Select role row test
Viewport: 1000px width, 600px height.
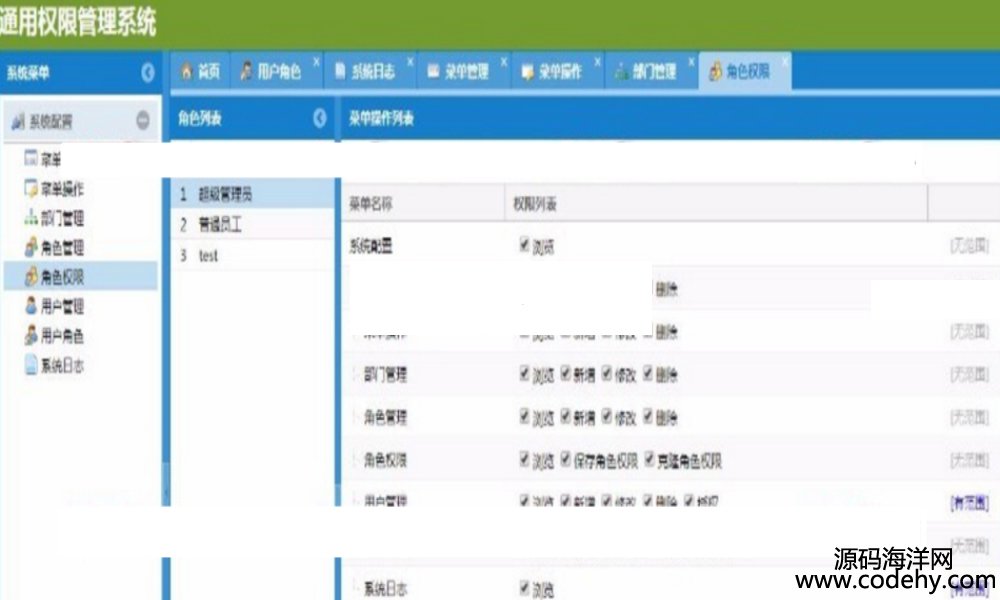[253, 256]
